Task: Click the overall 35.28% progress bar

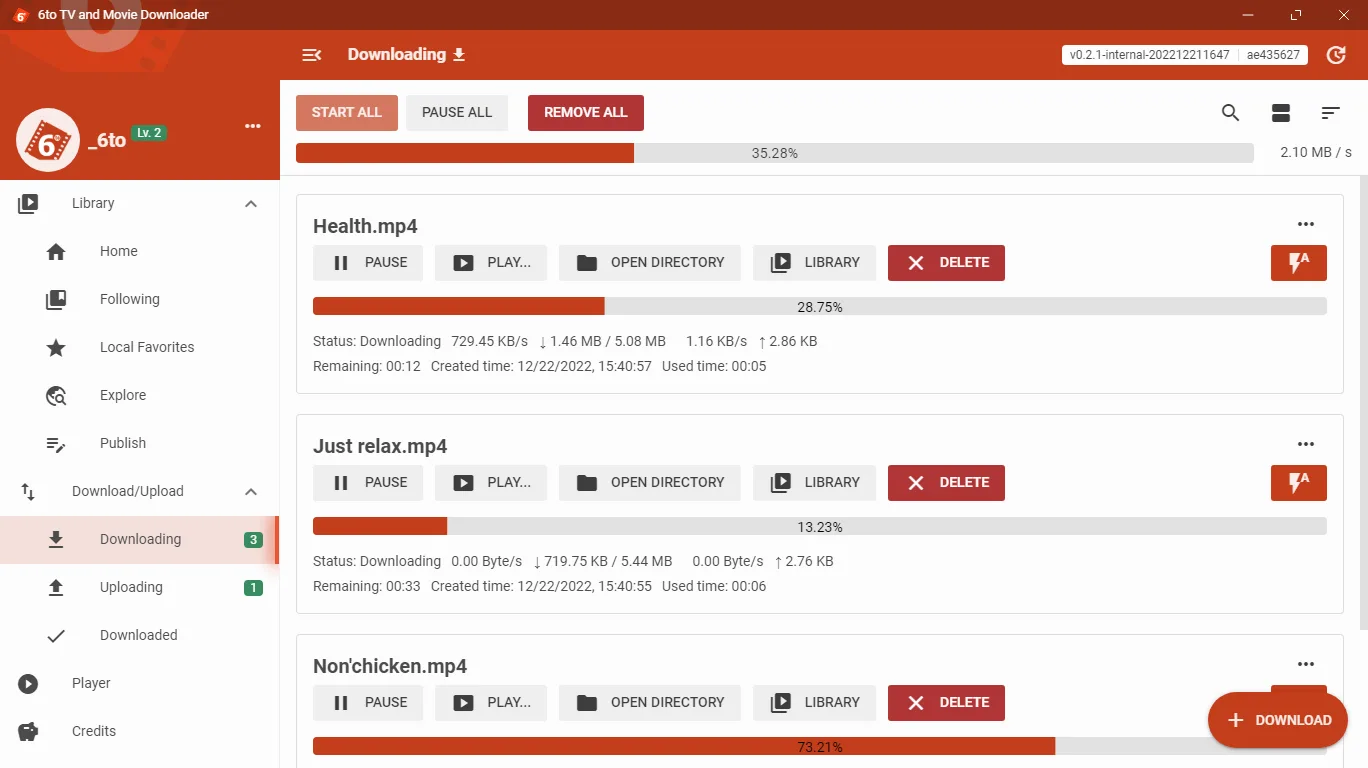Action: click(x=775, y=153)
